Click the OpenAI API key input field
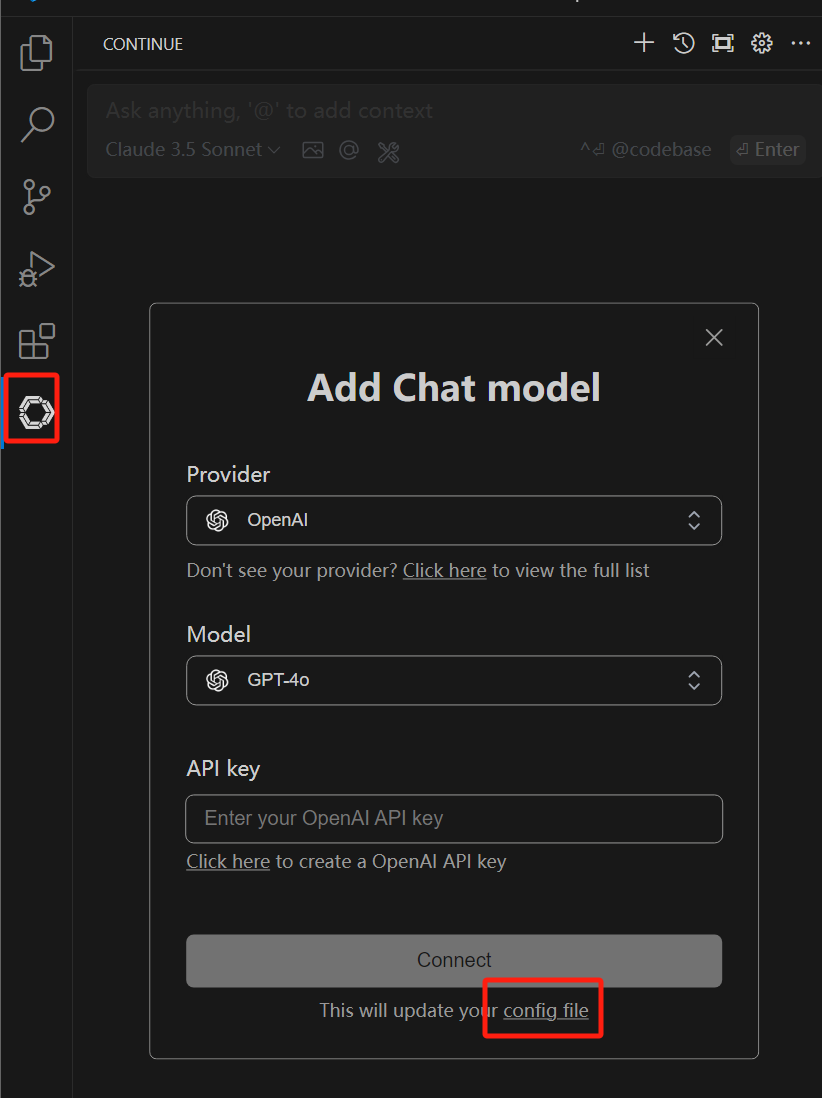 click(x=453, y=818)
